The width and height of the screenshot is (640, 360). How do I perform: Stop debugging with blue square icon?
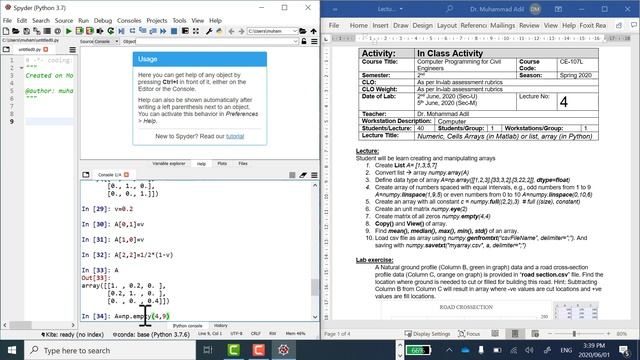pos(174,31)
